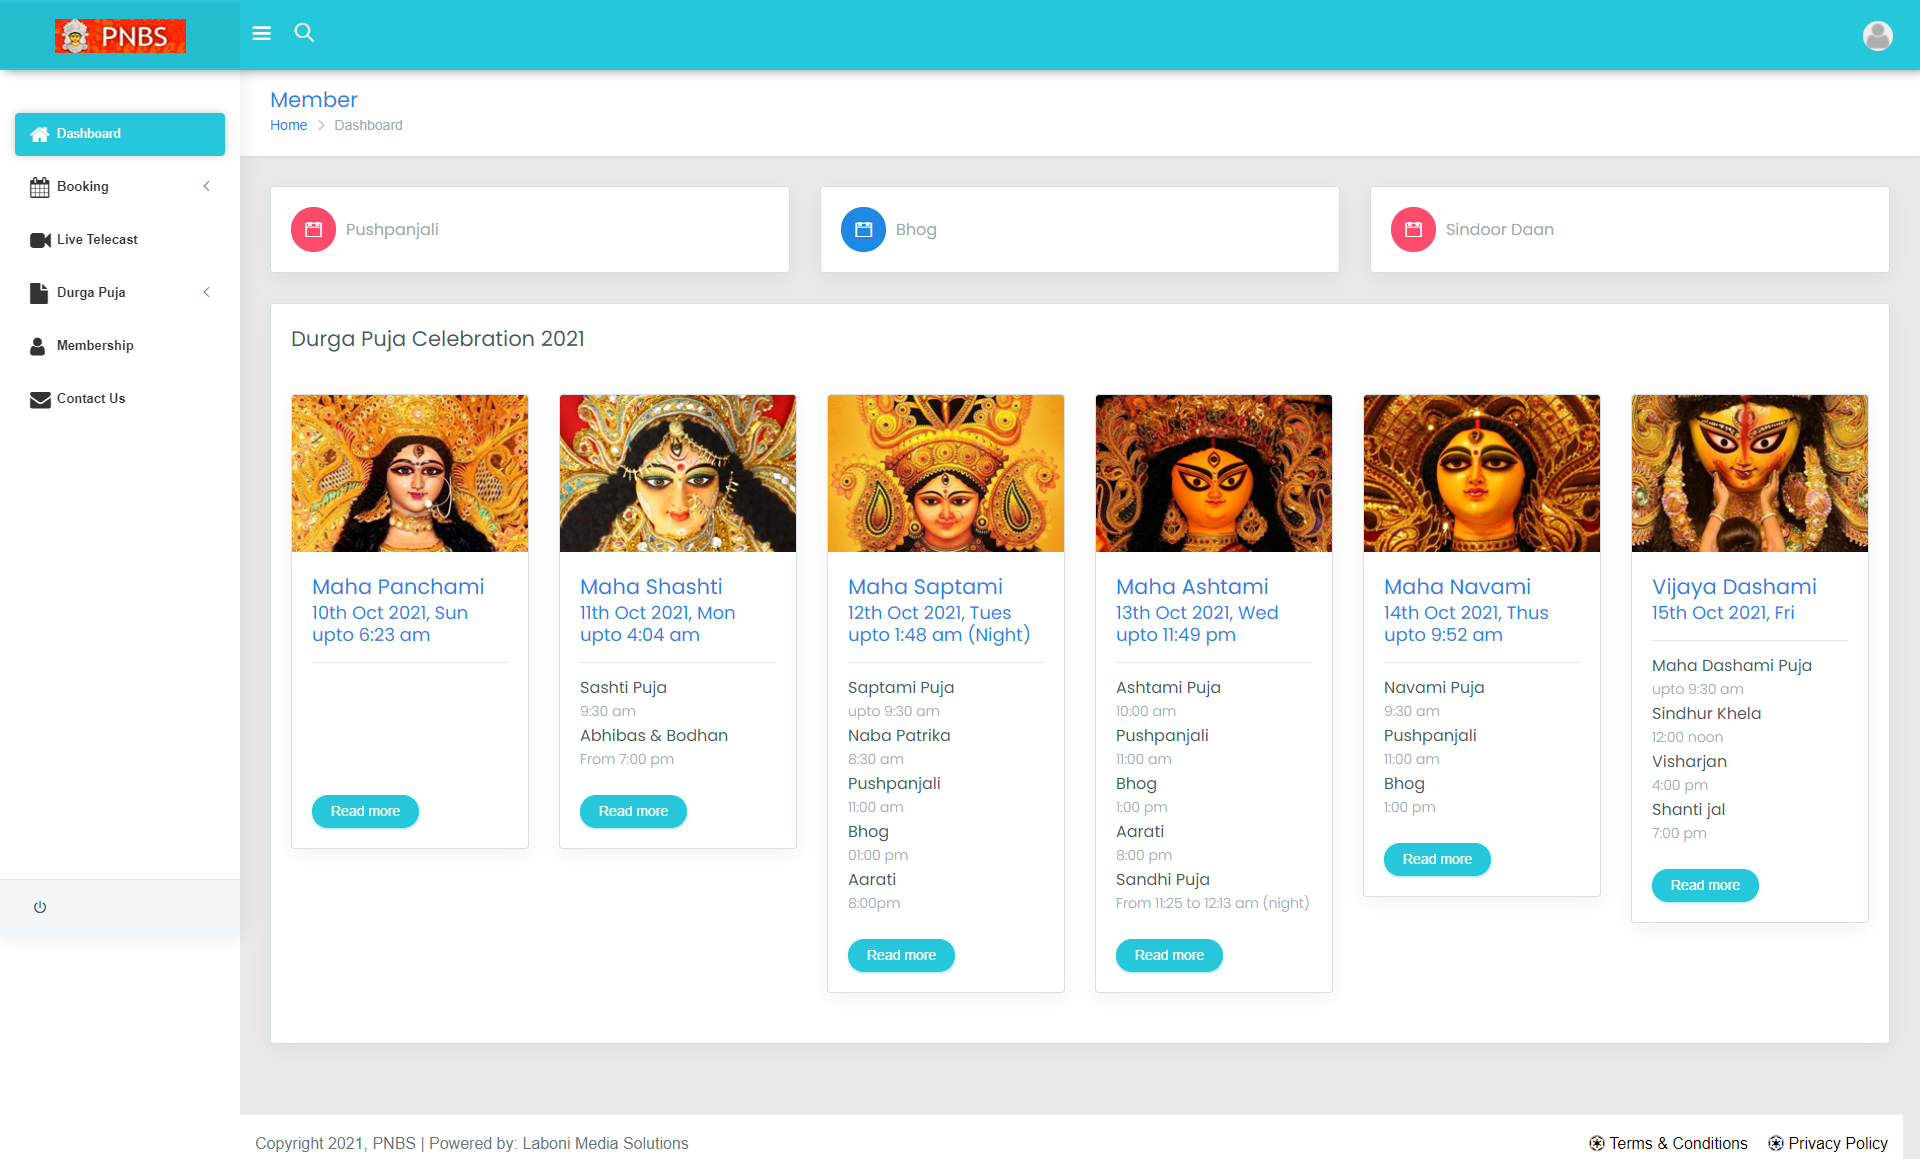The width and height of the screenshot is (1920, 1173).
Task: Toggle the hamburger menu icon
Action: [x=262, y=33]
